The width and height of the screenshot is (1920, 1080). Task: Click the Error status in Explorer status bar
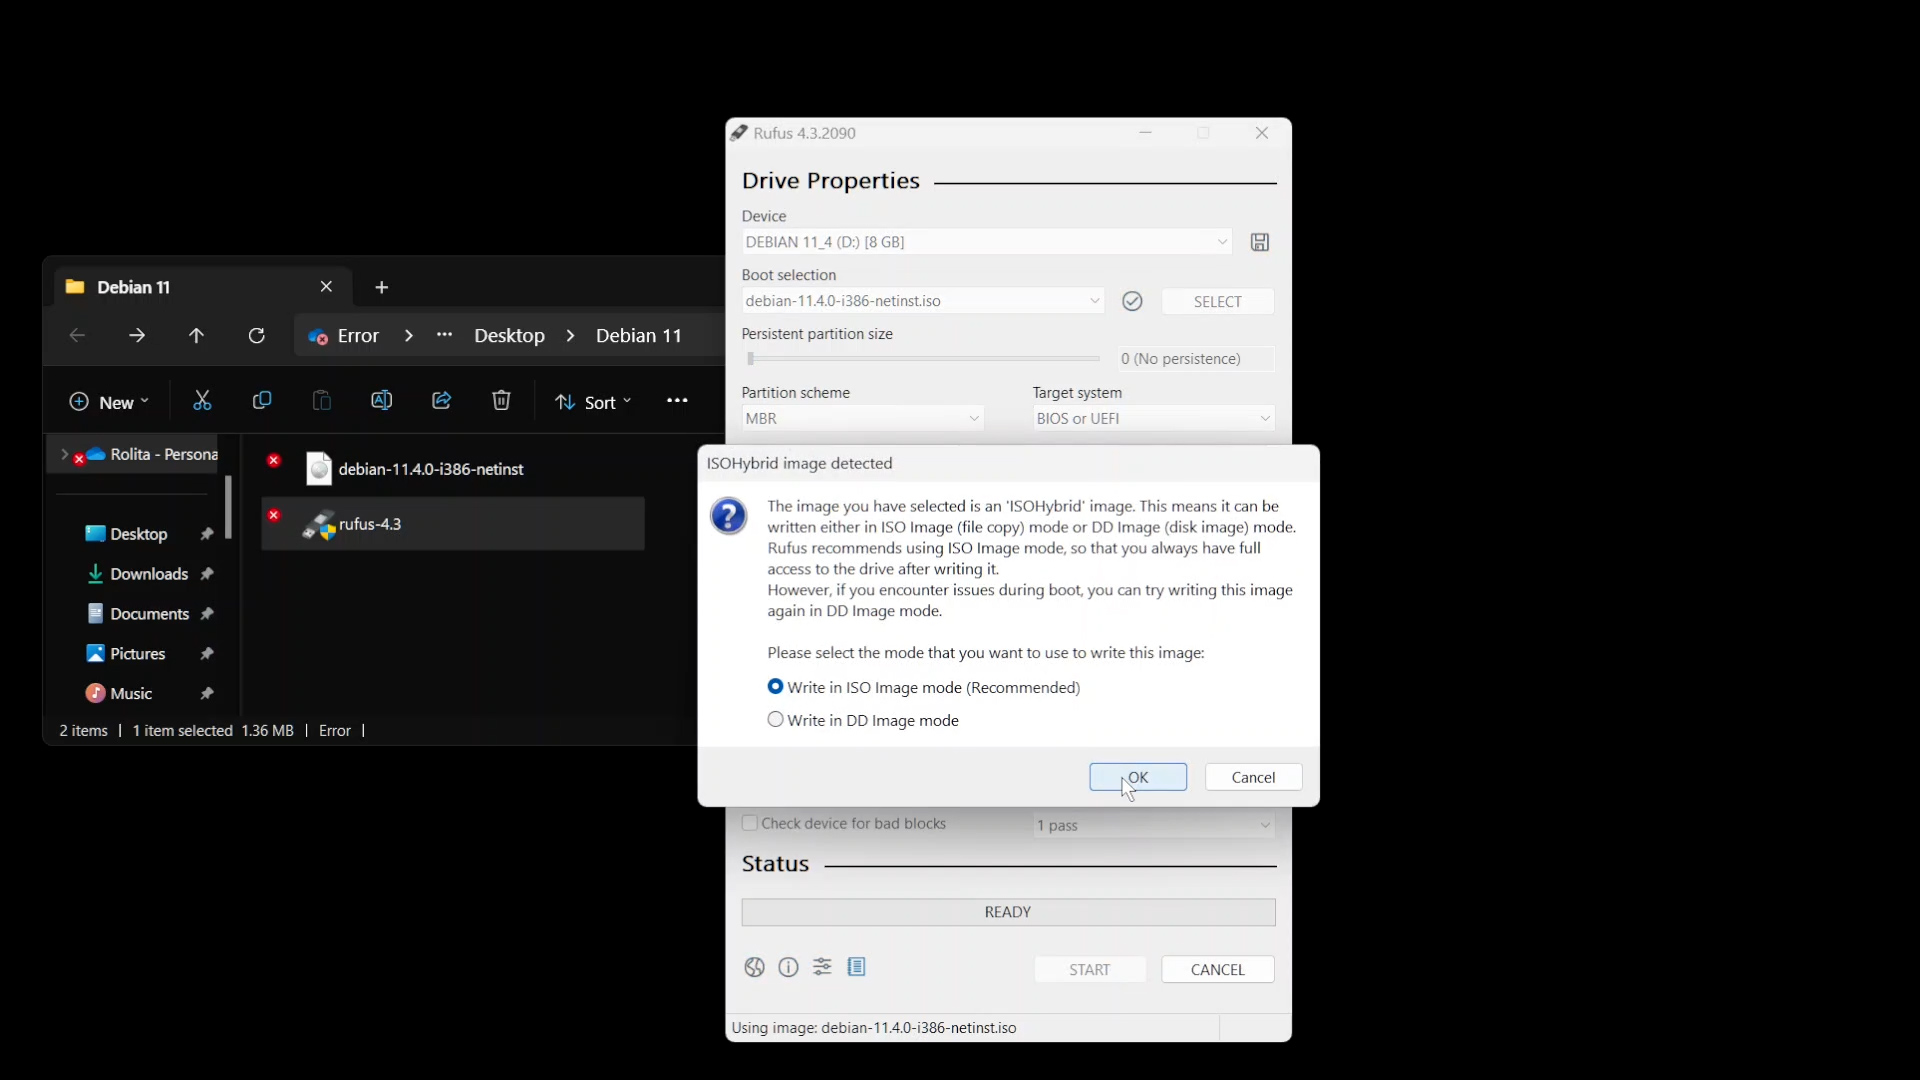335,731
